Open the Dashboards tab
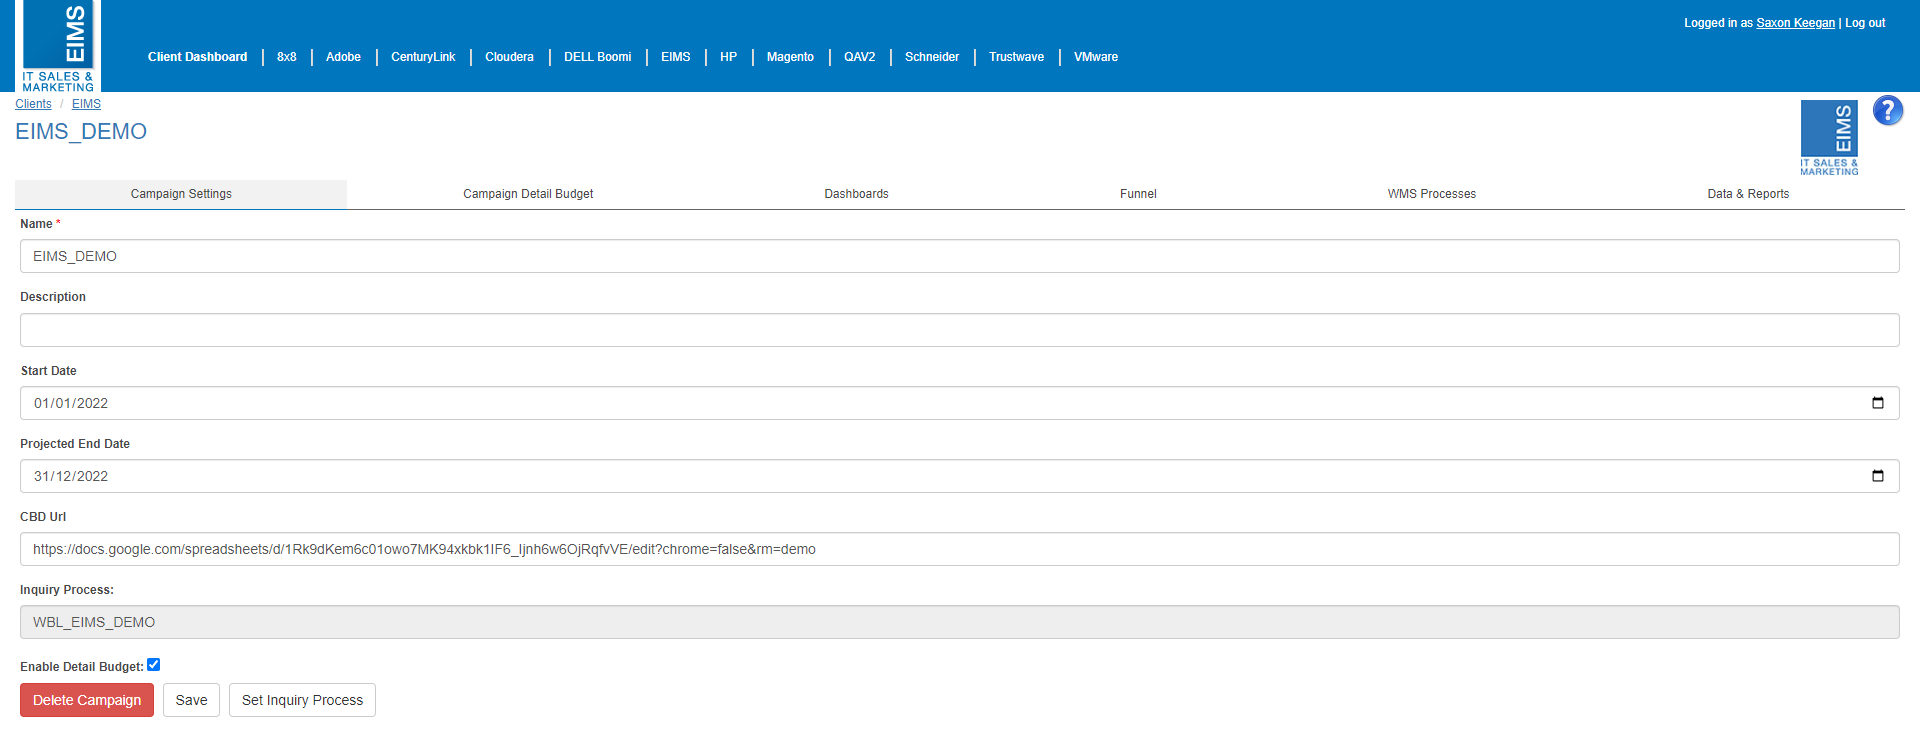The width and height of the screenshot is (1920, 752). pos(856,194)
